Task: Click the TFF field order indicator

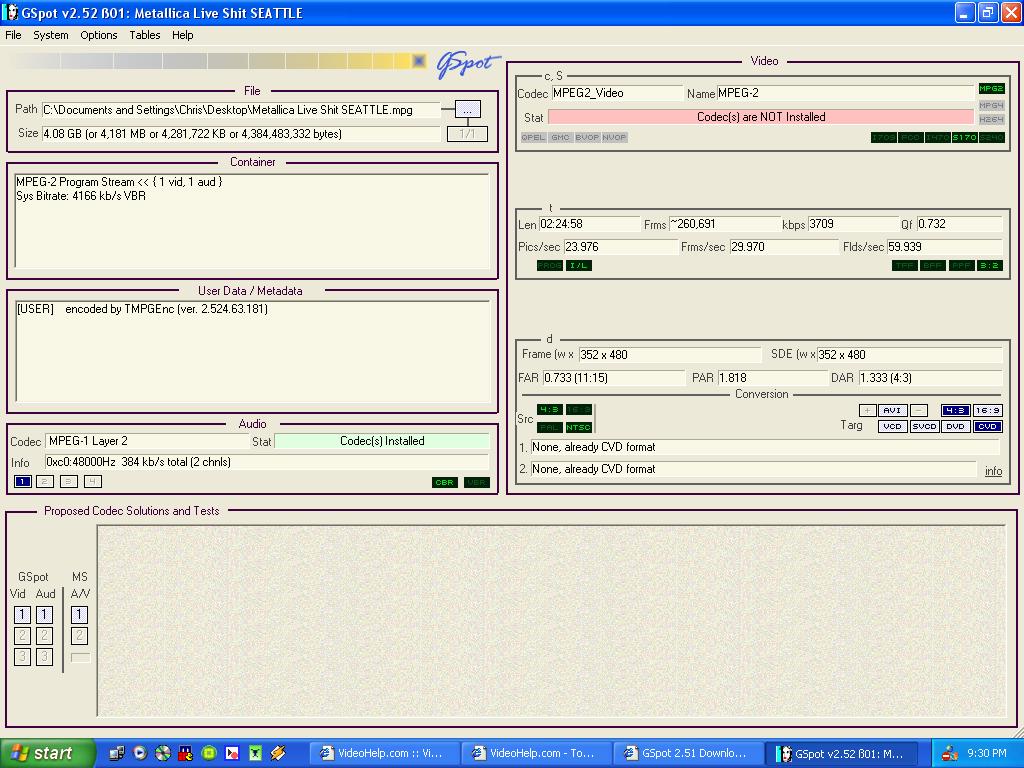Action: [x=904, y=266]
